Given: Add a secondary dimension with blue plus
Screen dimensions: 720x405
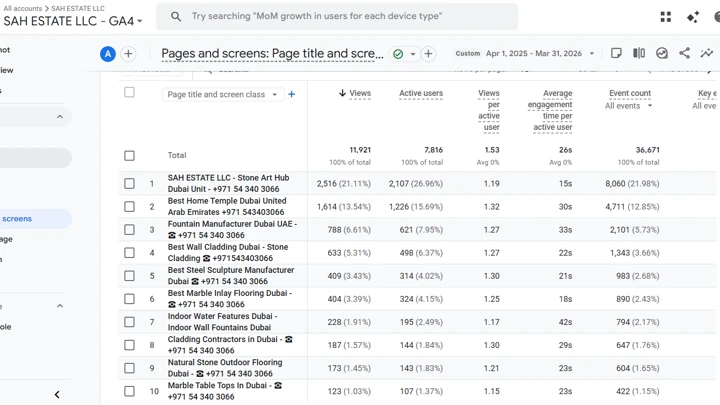Looking at the screenshot, I should [x=292, y=94].
